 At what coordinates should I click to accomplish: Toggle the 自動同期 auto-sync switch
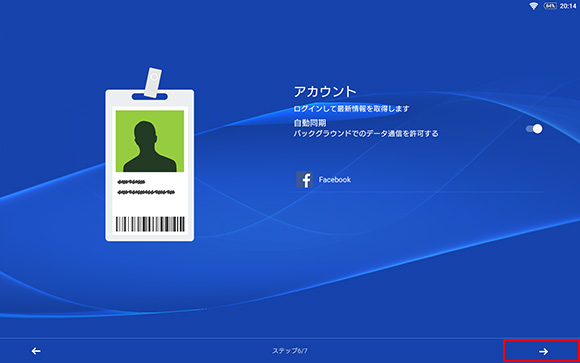534,129
